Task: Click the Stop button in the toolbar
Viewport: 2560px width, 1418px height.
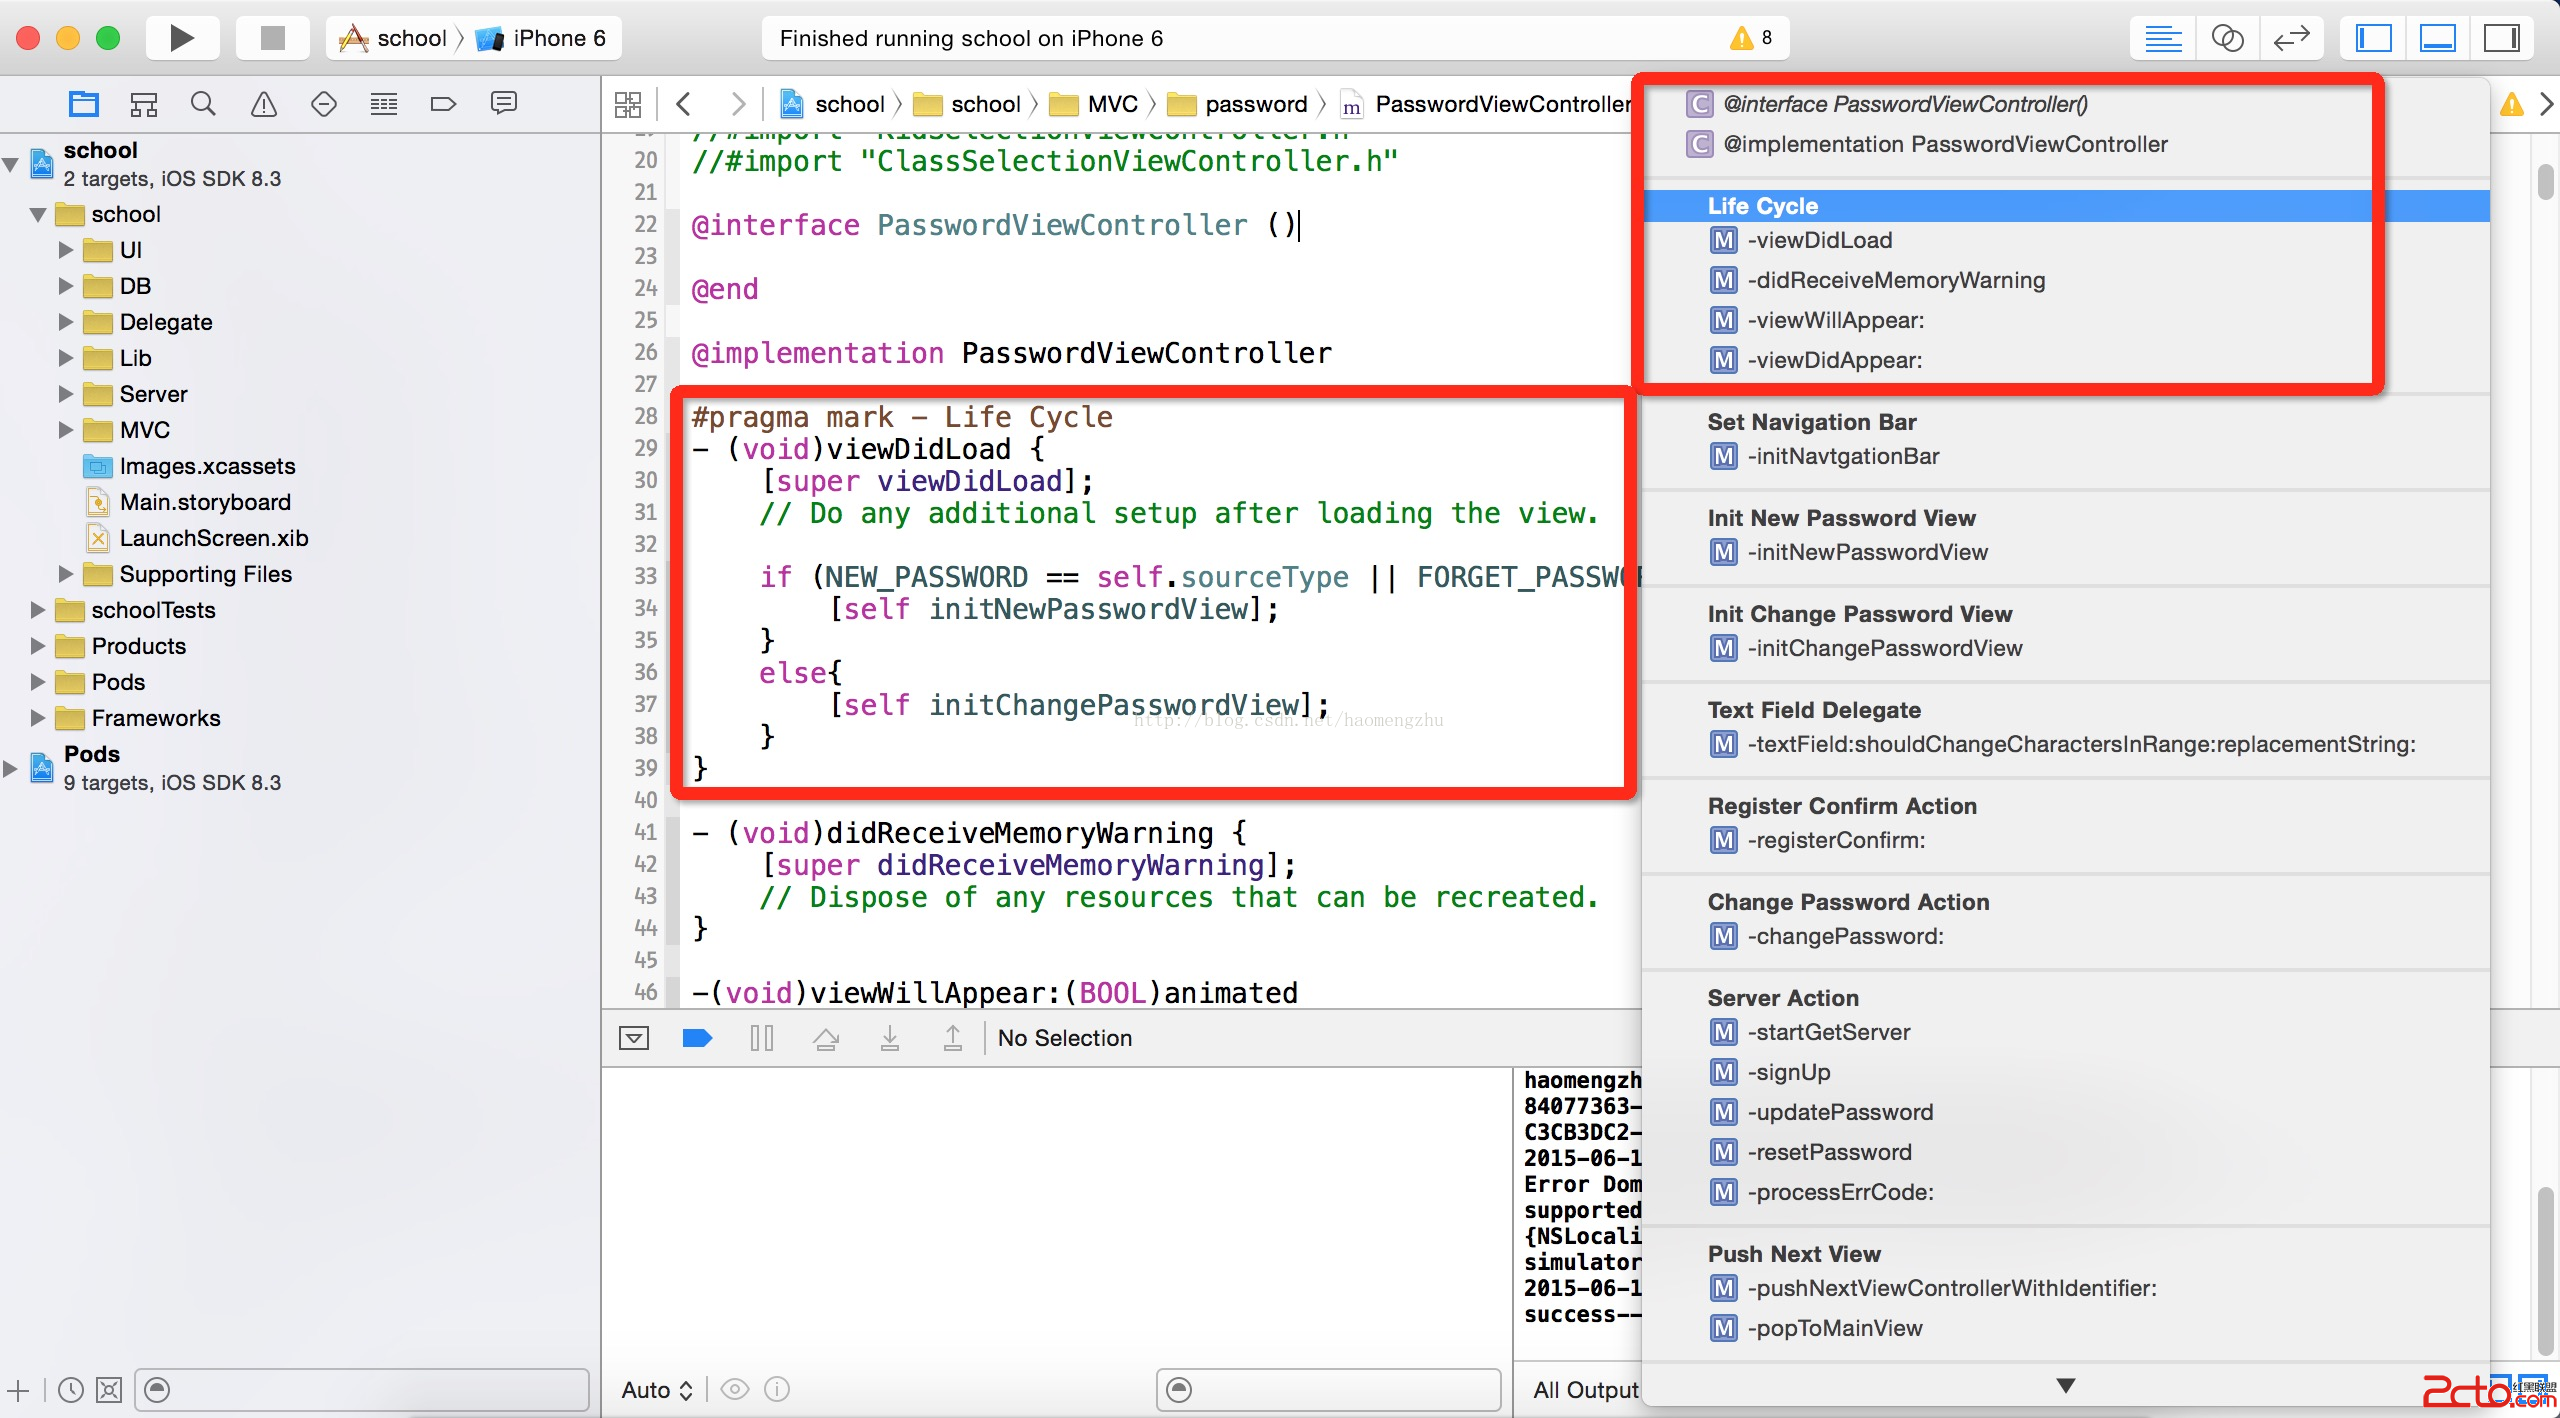Action: (x=272, y=38)
